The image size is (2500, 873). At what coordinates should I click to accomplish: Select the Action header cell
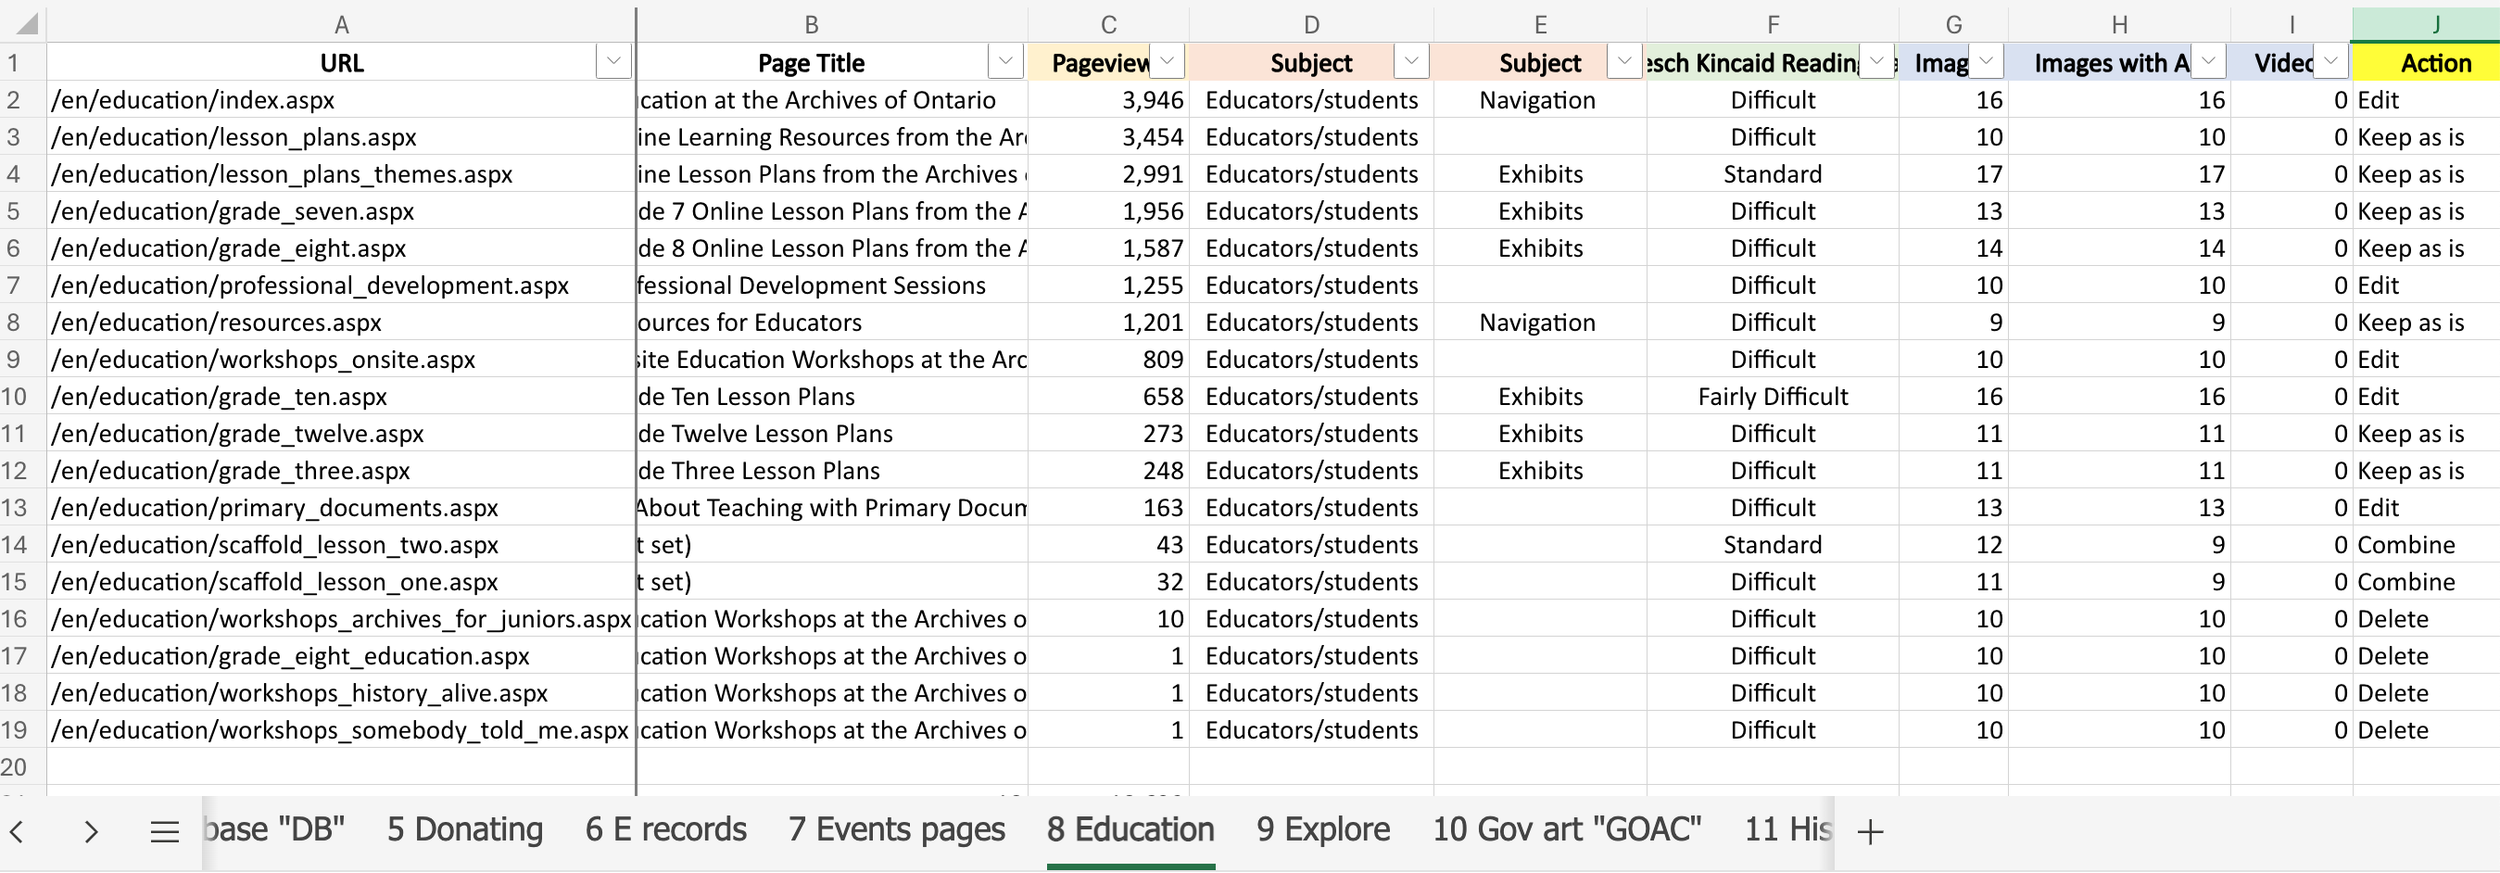[2426, 63]
